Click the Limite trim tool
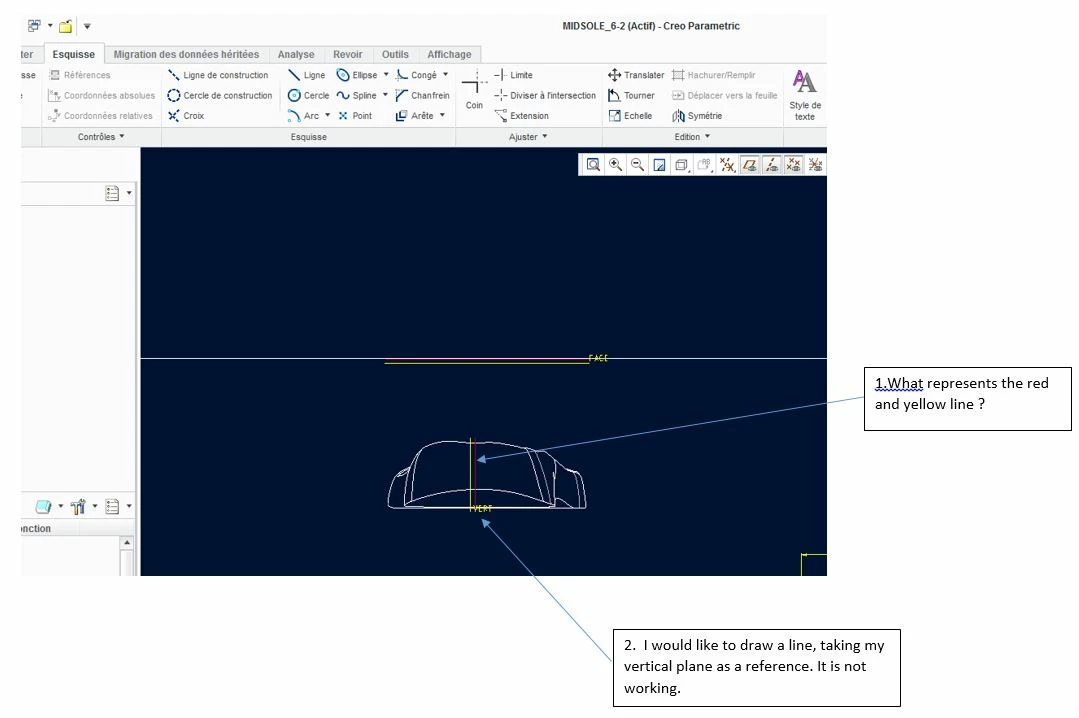 tap(513, 75)
